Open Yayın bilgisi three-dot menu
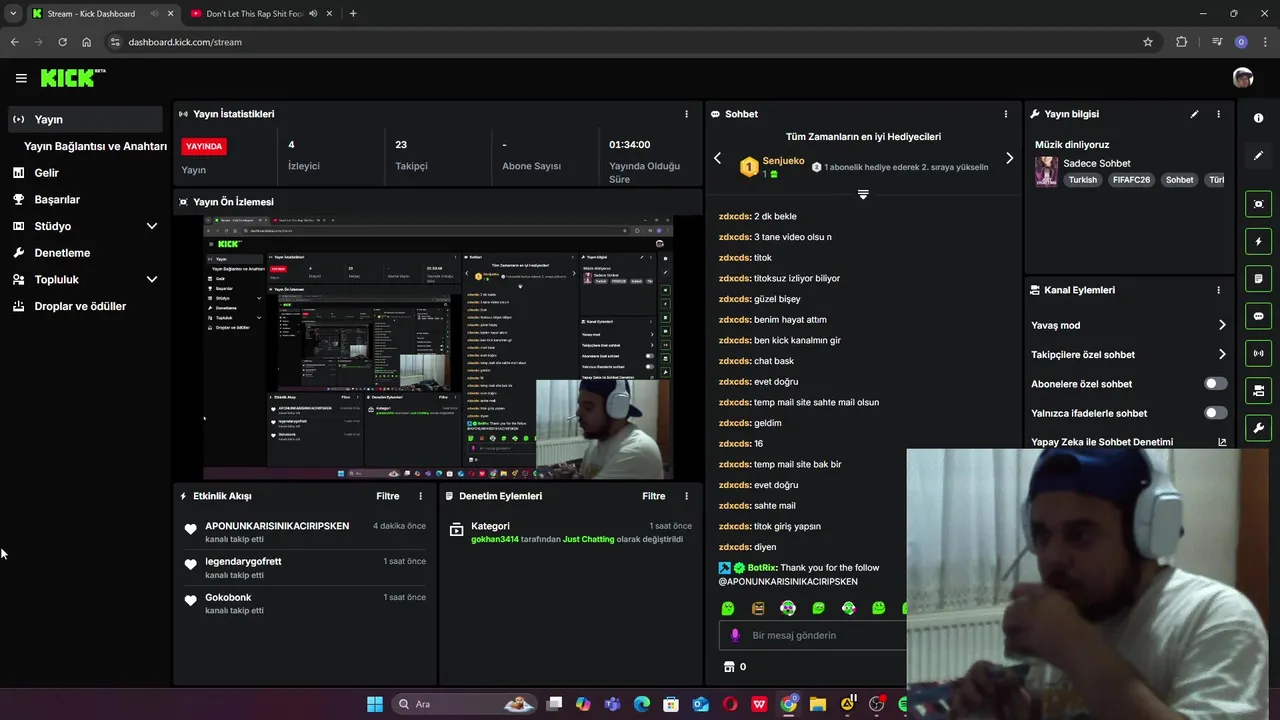The image size is (1280, 720). point(1218,114)
